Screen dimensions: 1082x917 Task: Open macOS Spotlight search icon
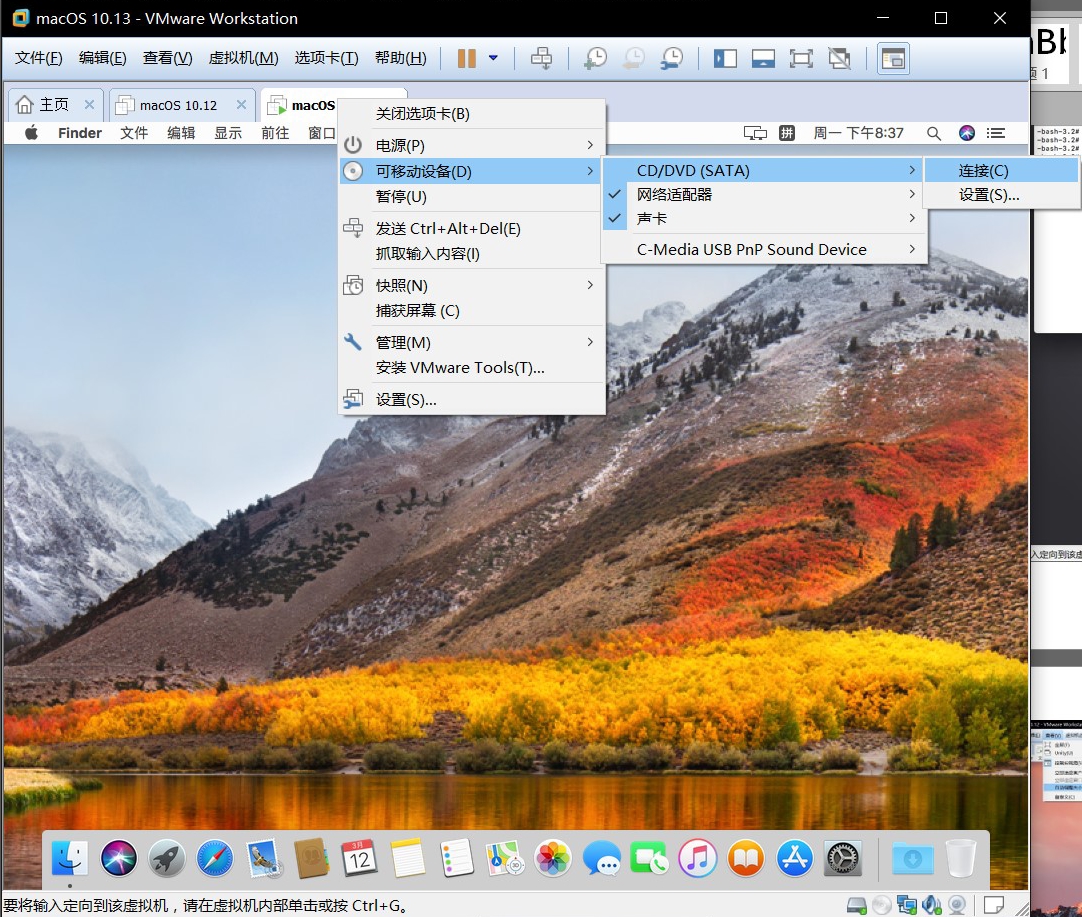(x=933, y=133)
